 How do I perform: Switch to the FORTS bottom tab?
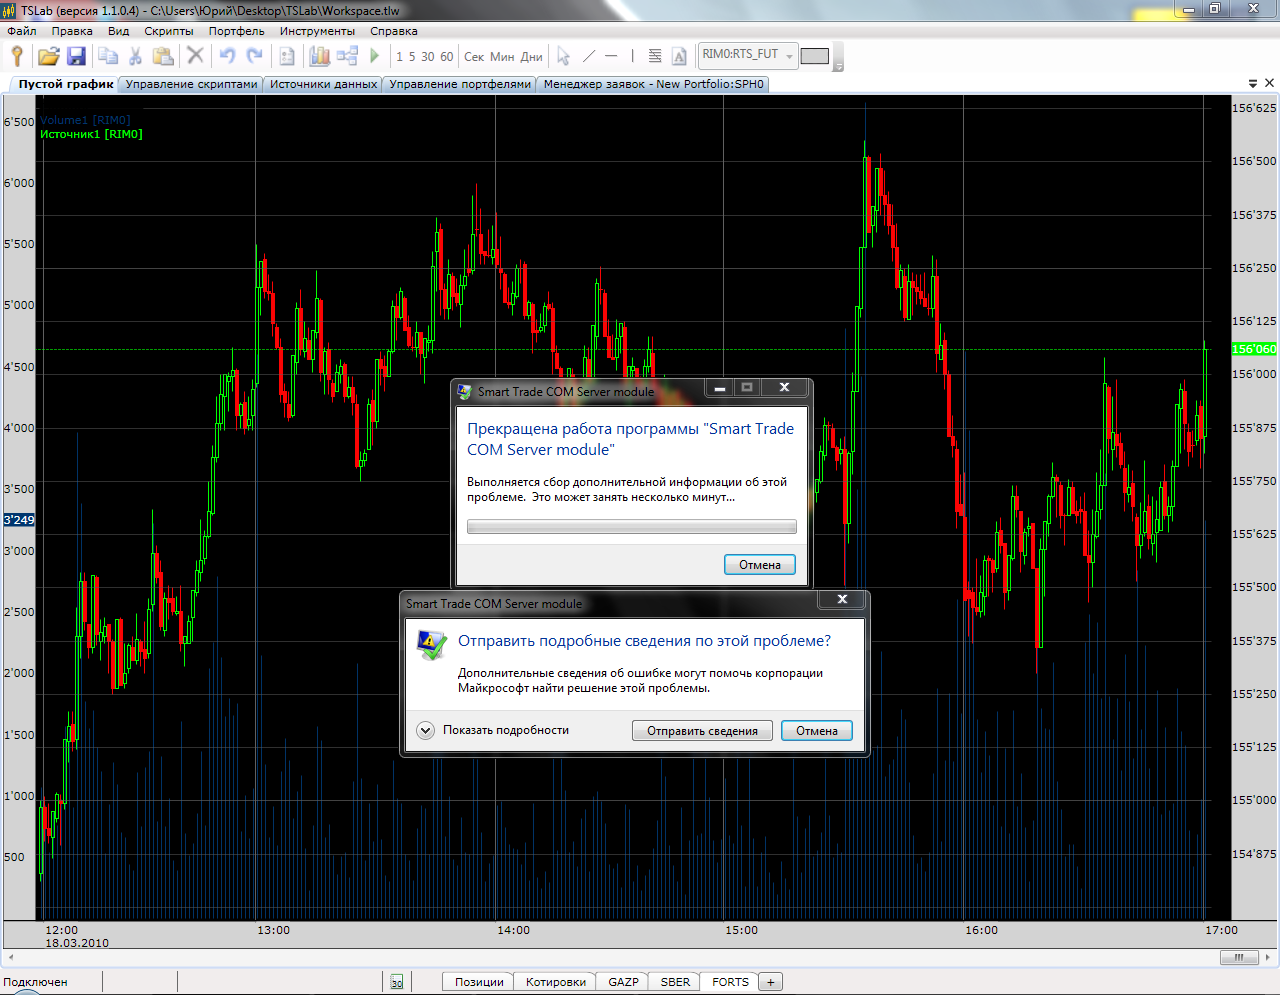[x=730, y=982]
